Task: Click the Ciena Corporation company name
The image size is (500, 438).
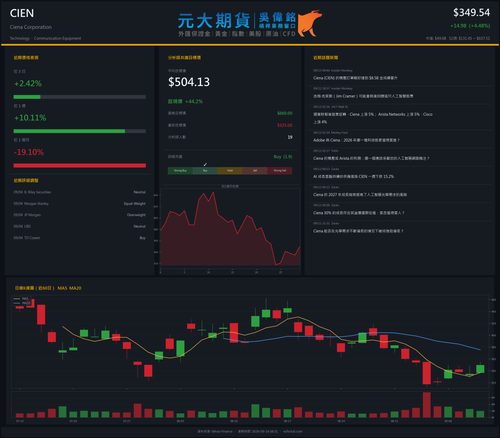Action: tap(31, 27)
